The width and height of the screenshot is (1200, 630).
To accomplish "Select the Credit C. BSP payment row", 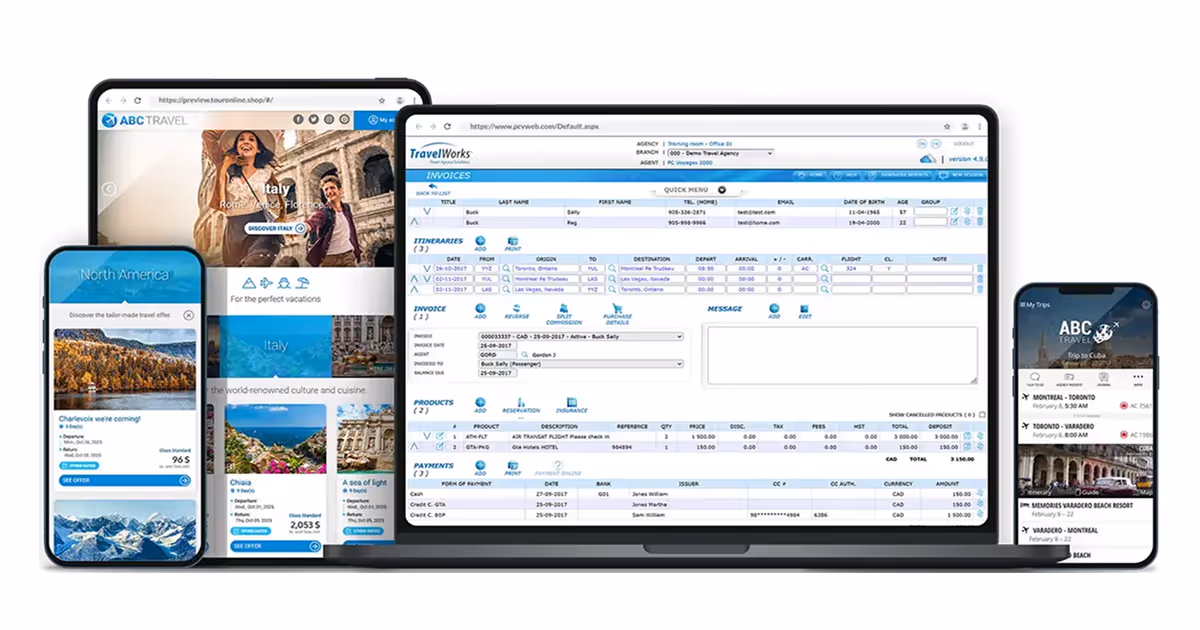I will 698,515.
